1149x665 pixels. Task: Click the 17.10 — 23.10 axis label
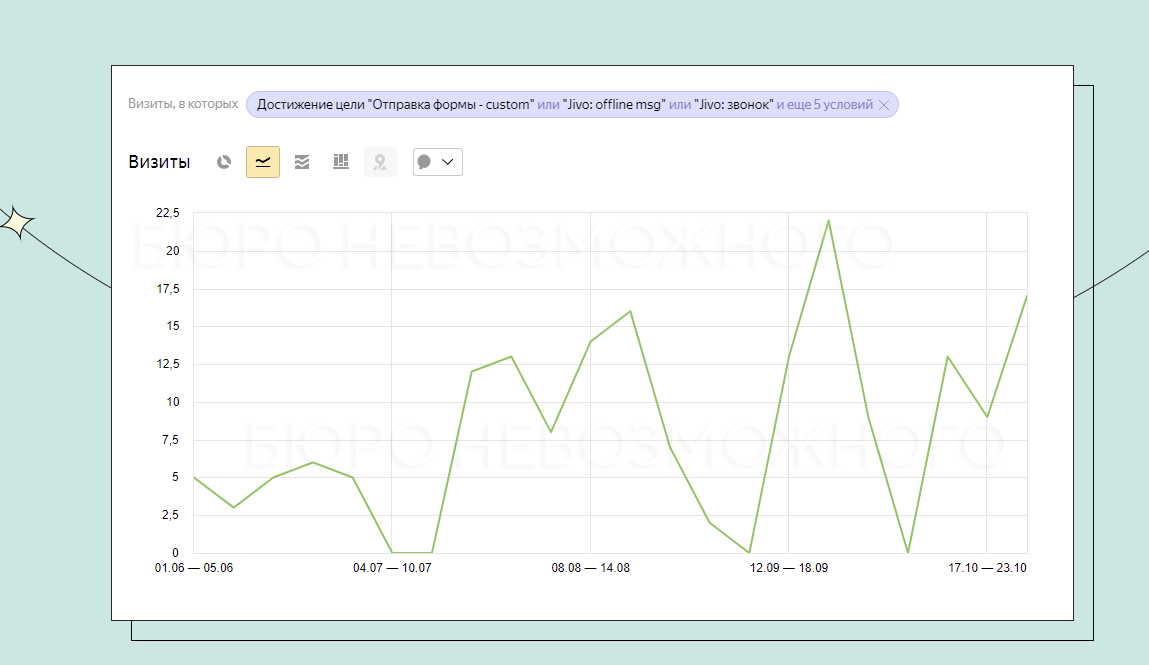987,568
